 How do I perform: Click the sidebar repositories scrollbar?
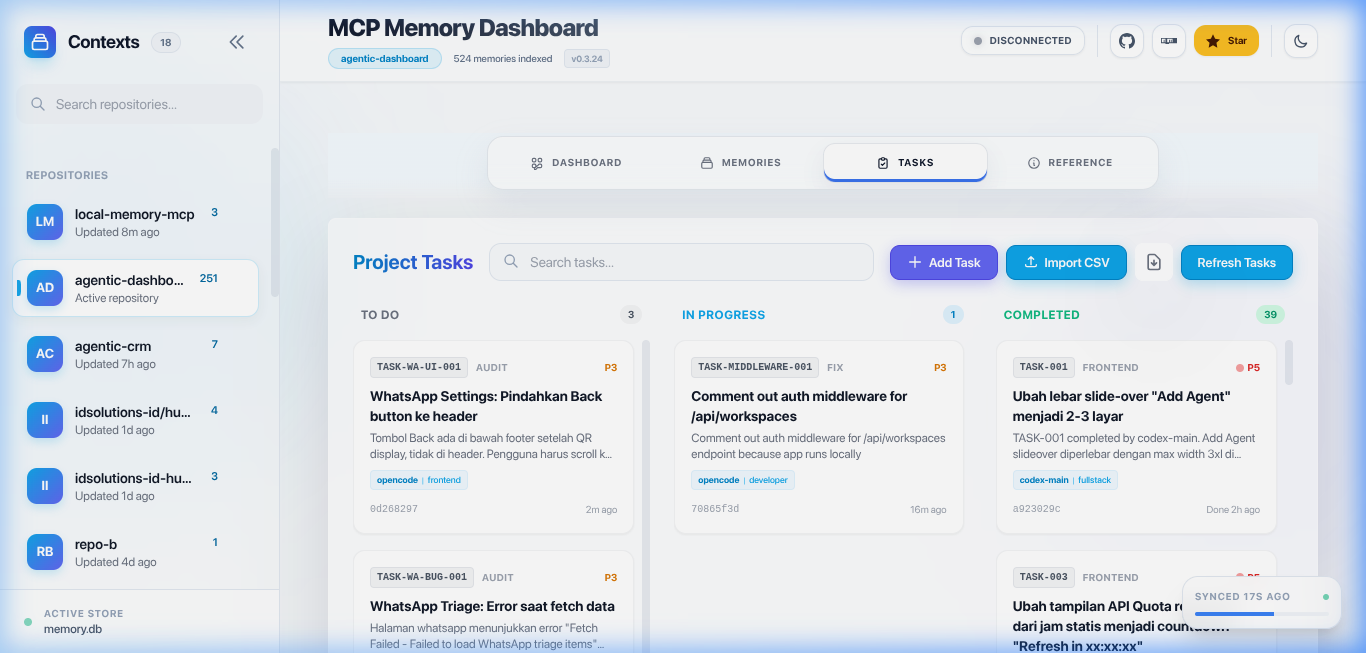pyautogui.click(x=275, y=222)
